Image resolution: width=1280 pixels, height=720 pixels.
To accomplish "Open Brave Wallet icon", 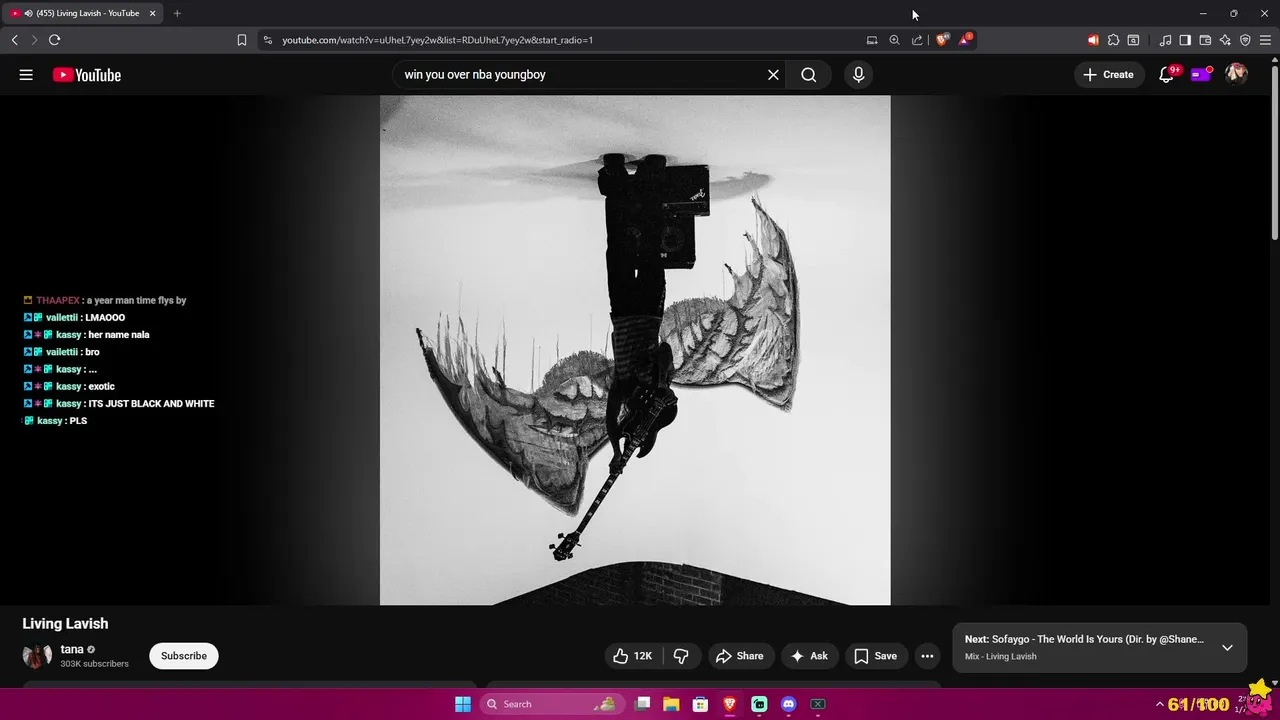I will pyautogui.click(x=1205, y=40).
